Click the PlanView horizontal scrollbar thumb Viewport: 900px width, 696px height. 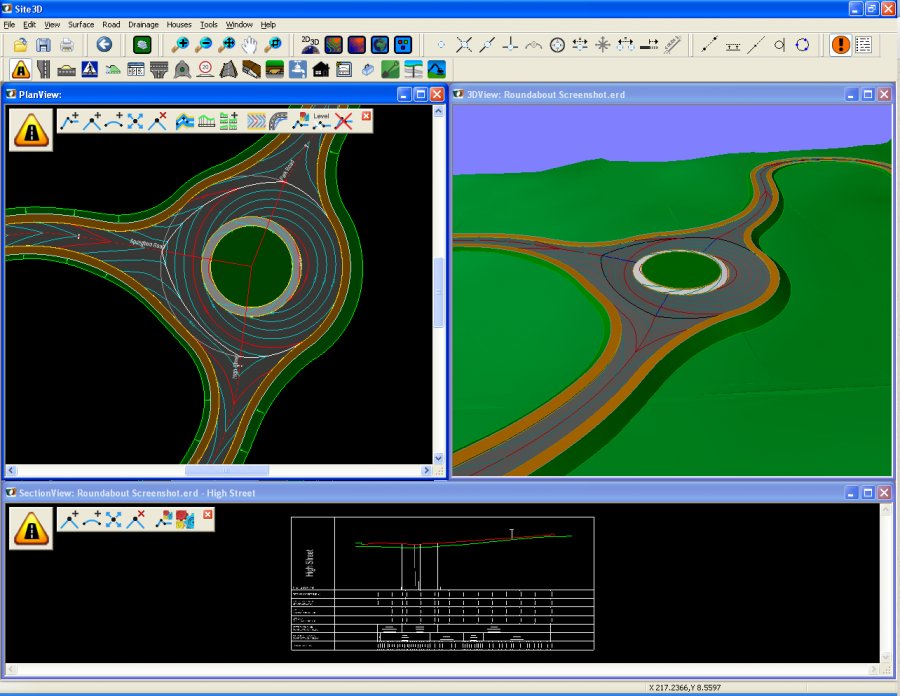227,471
